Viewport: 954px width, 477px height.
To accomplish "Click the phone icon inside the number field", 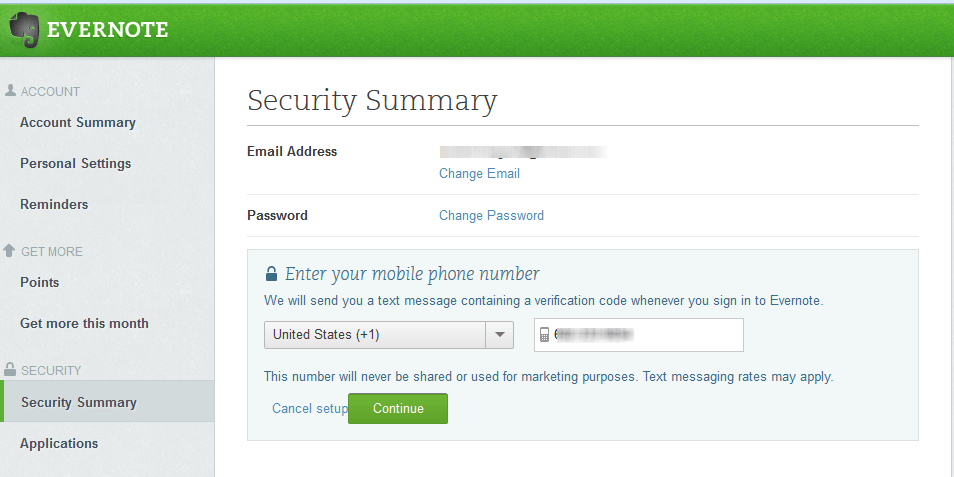I will pos(545,335).
